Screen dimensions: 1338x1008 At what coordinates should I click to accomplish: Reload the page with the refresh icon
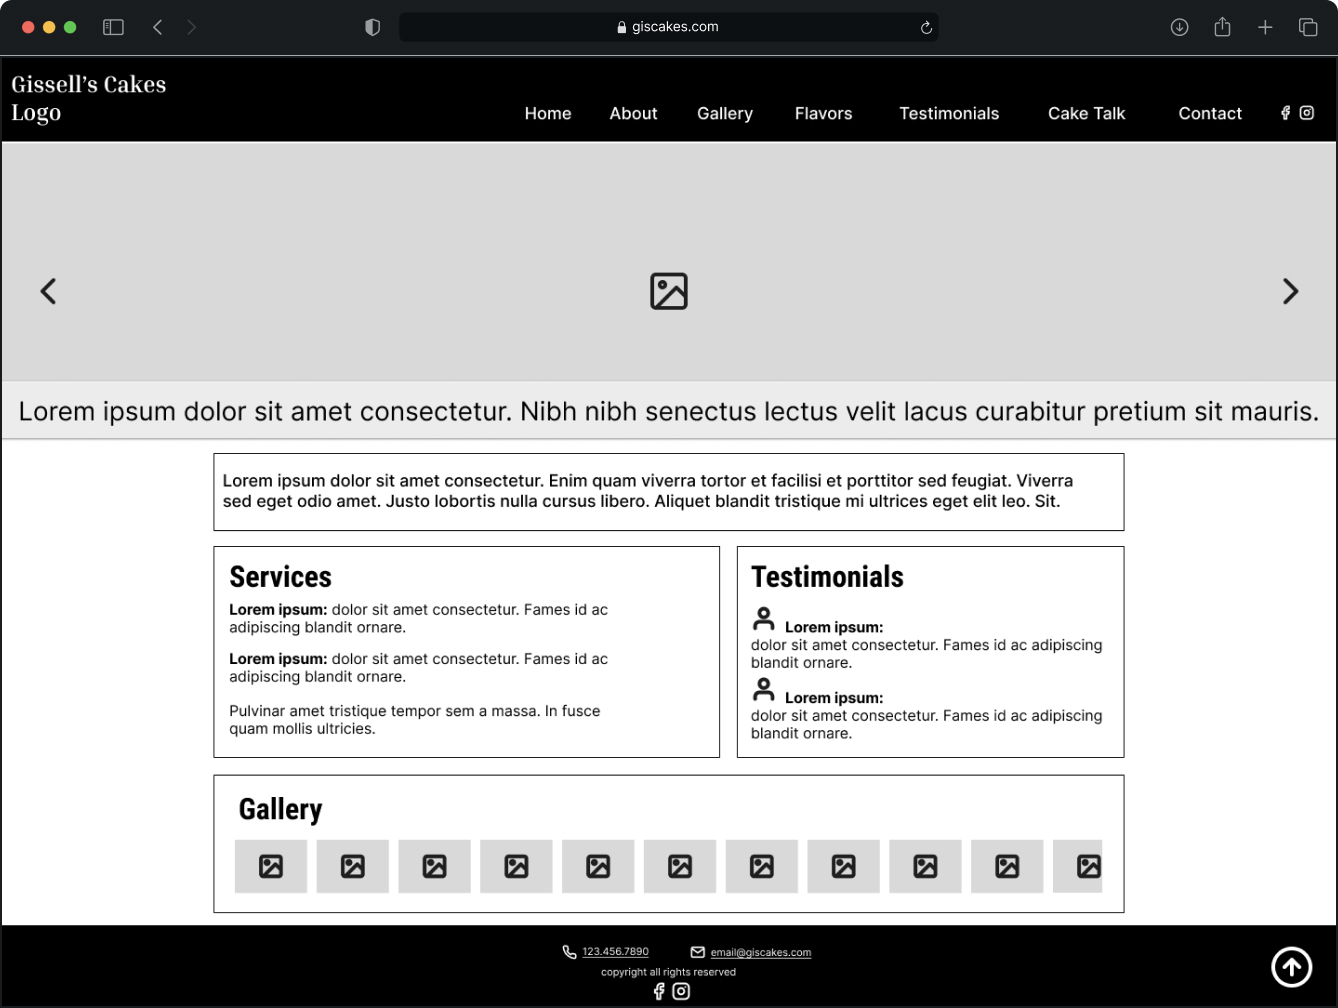click(926, 27)
